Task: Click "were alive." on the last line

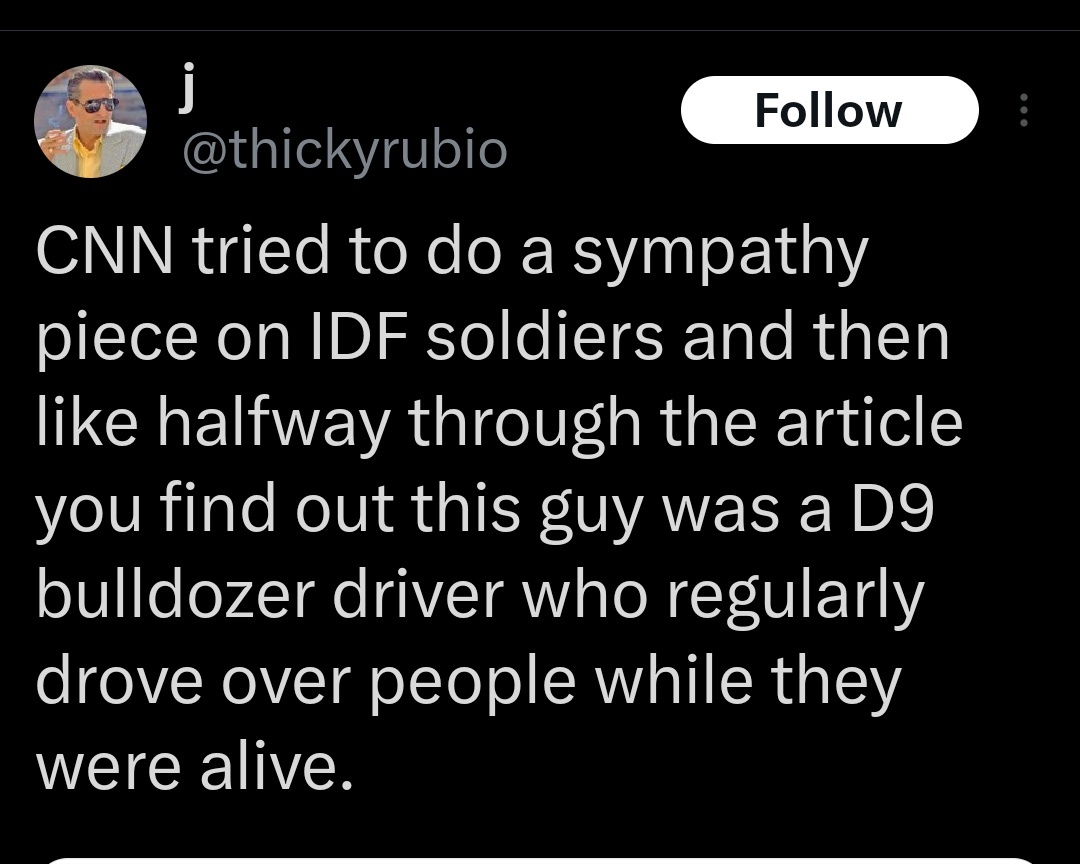Action: click(195, 767)
